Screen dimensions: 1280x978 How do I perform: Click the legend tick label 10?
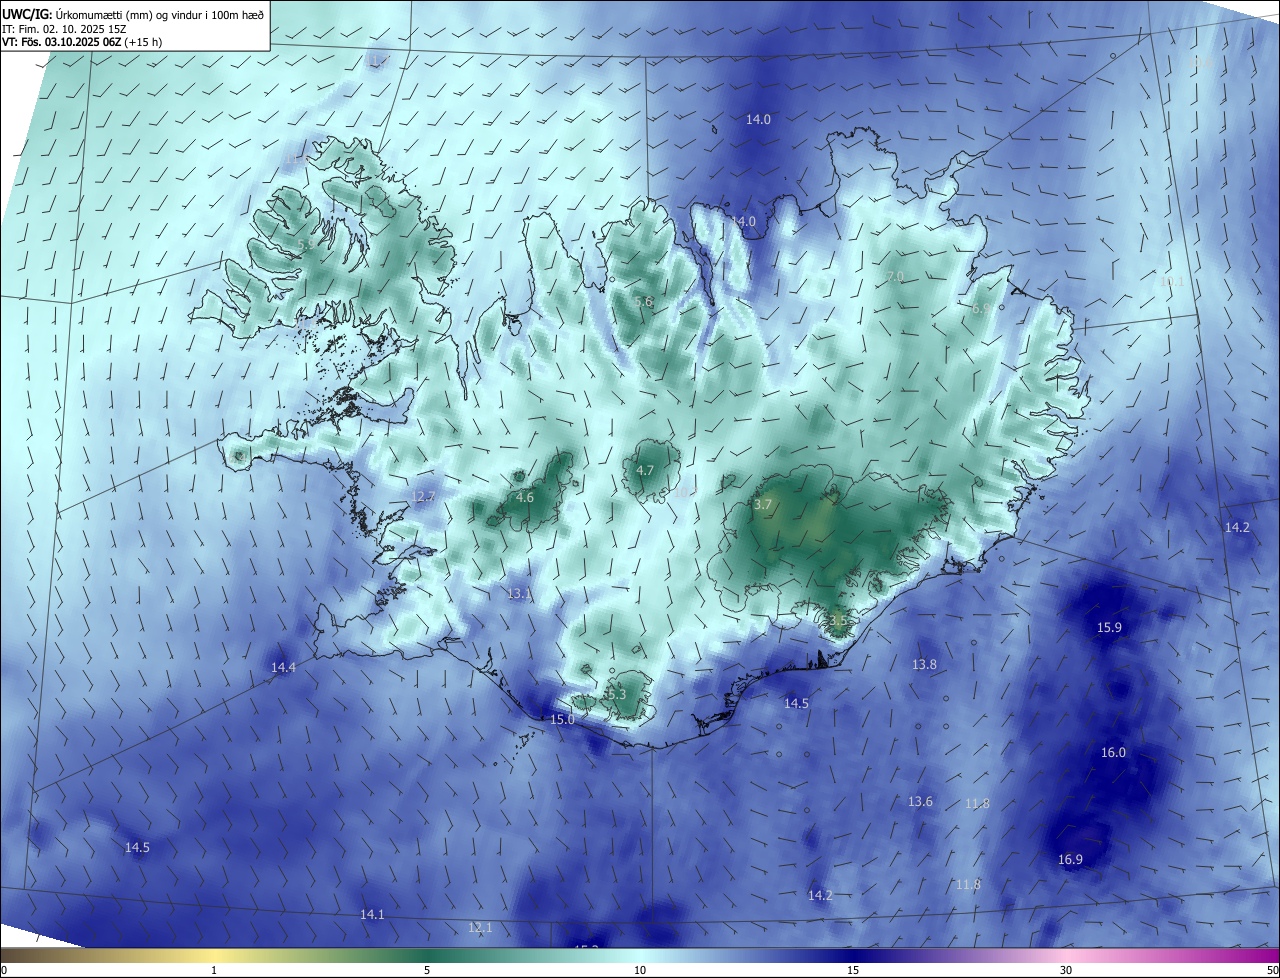pos(640,970)
